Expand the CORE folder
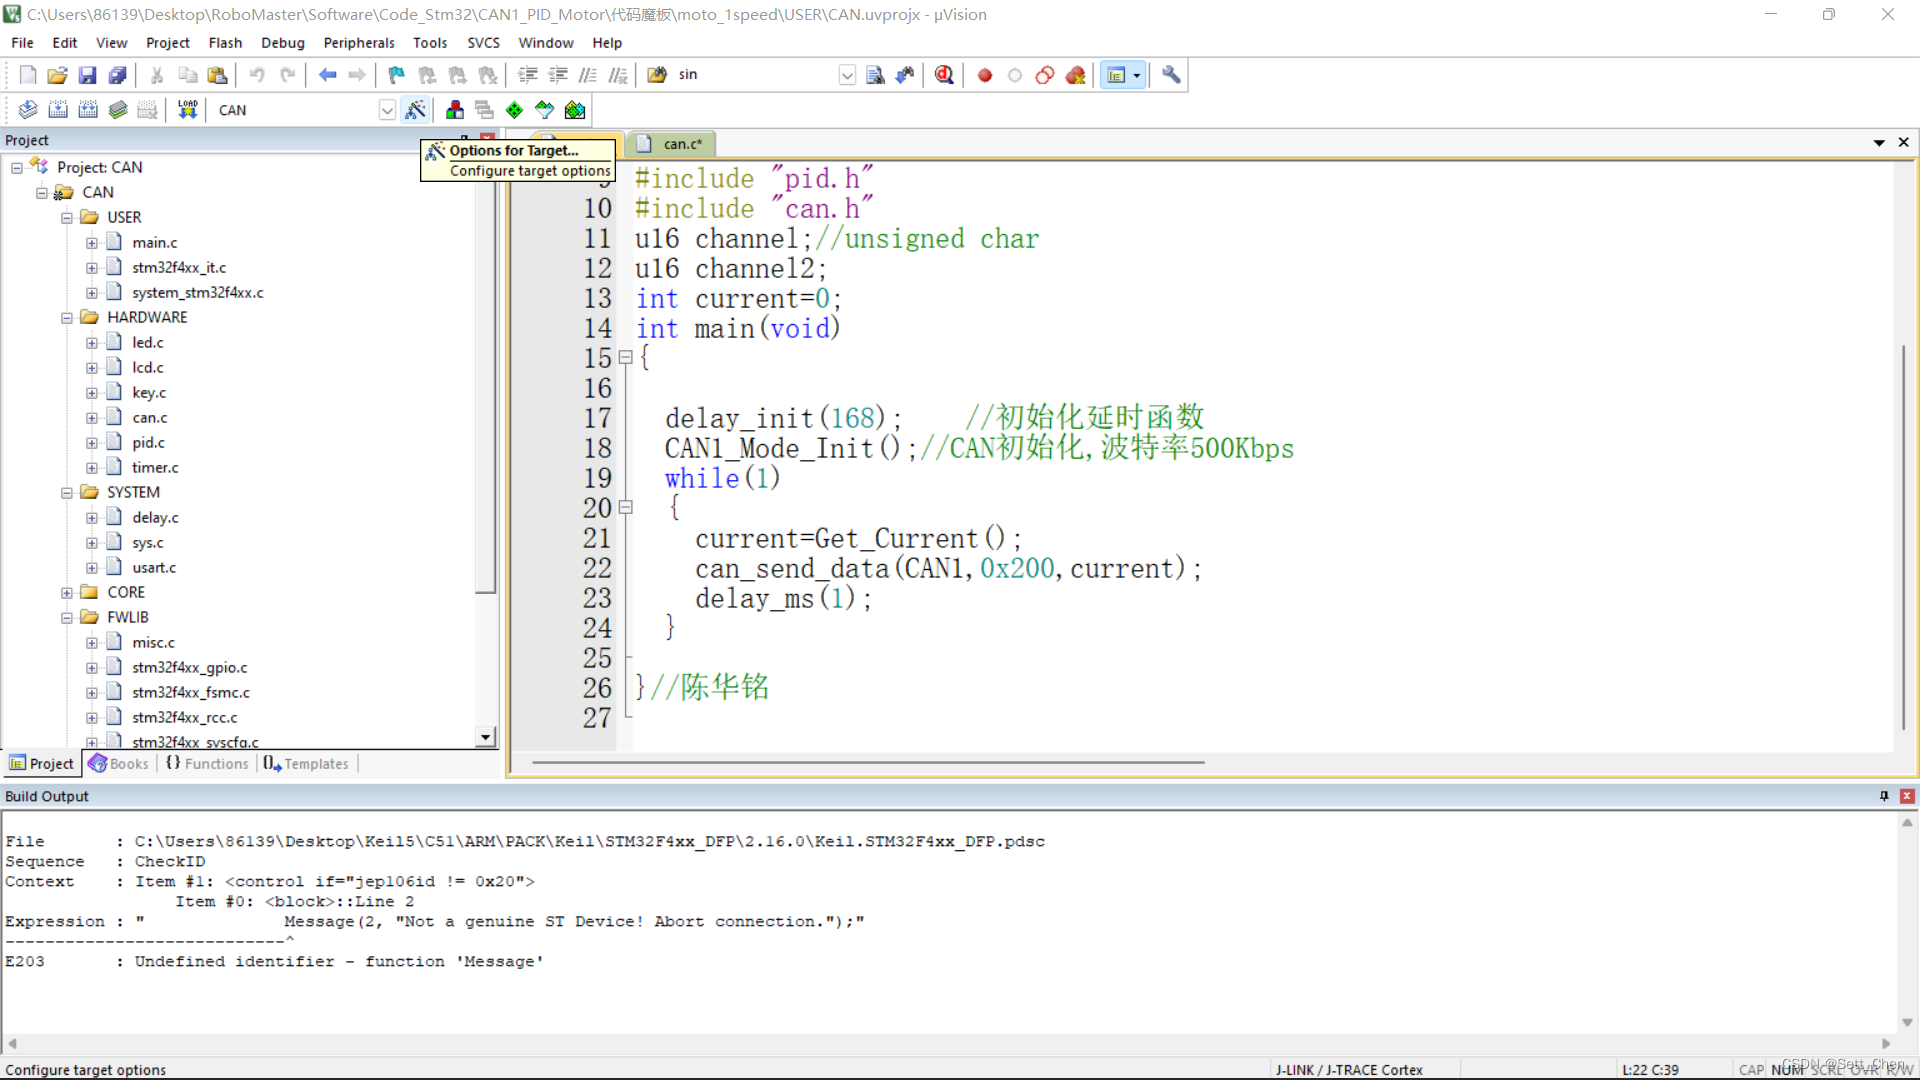The image size is (1920, 1080). click(x=67, y=593)
